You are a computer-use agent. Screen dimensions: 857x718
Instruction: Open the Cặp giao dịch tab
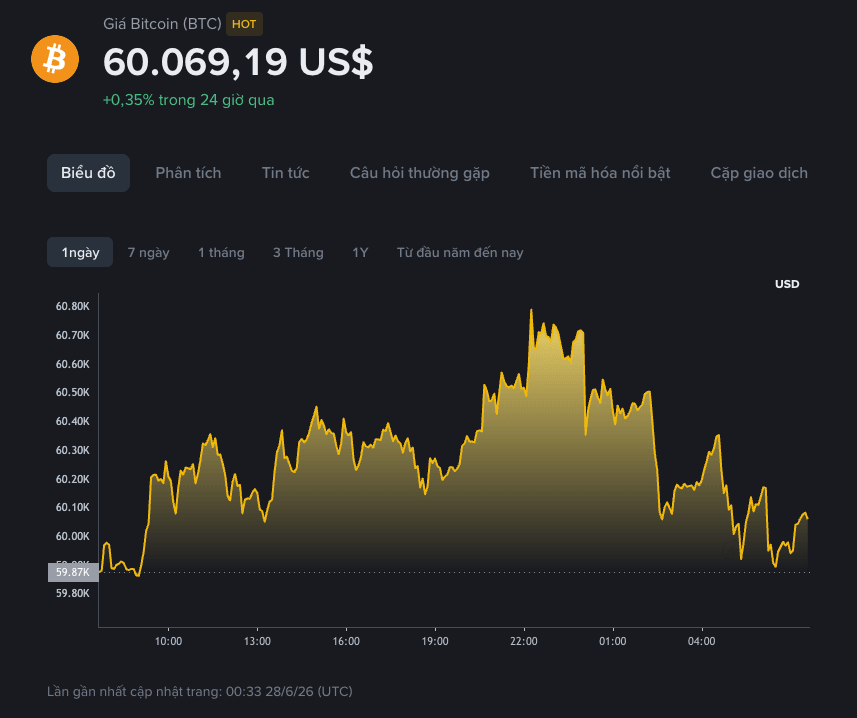[759, 173]
